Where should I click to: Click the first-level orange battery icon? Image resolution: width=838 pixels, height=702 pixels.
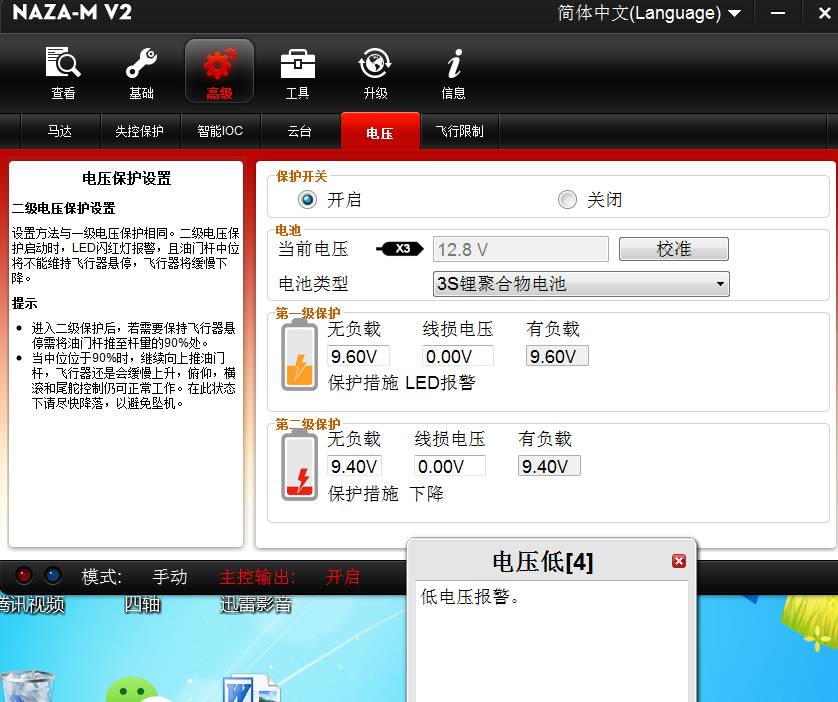[x=299, y=355]
